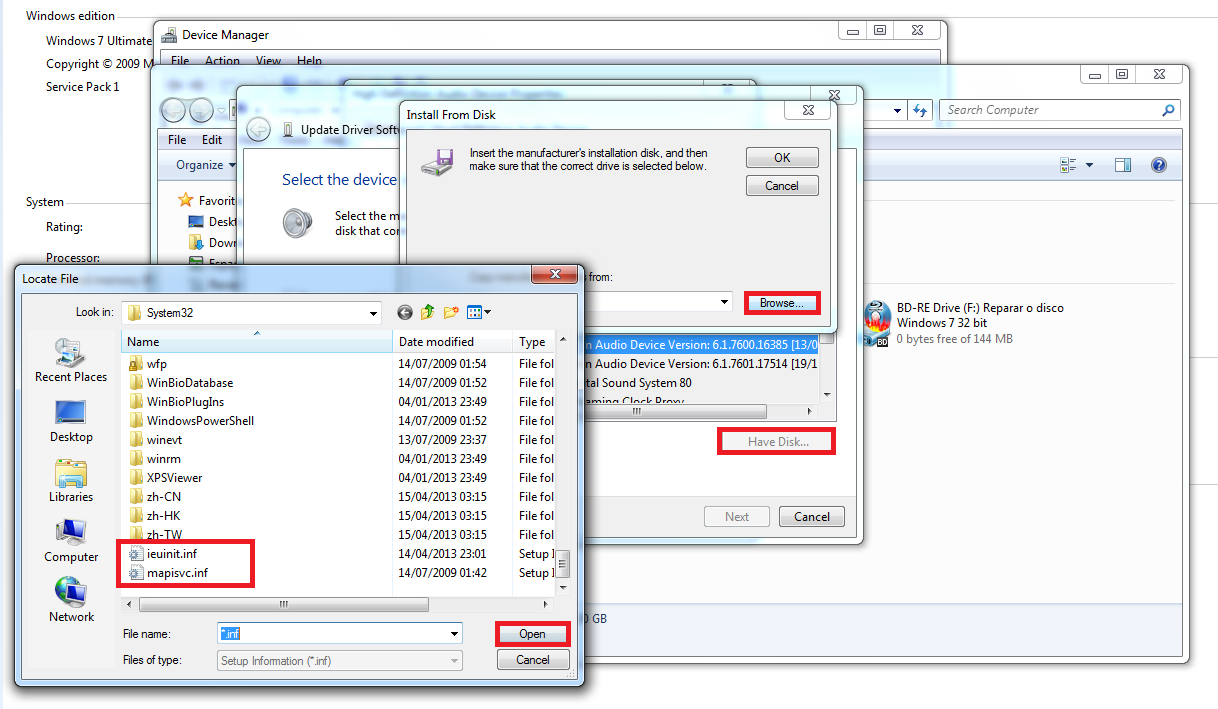1218x709 pixels.
Task: Open the Action menu in Device Manager
Action: coord(222,61)
